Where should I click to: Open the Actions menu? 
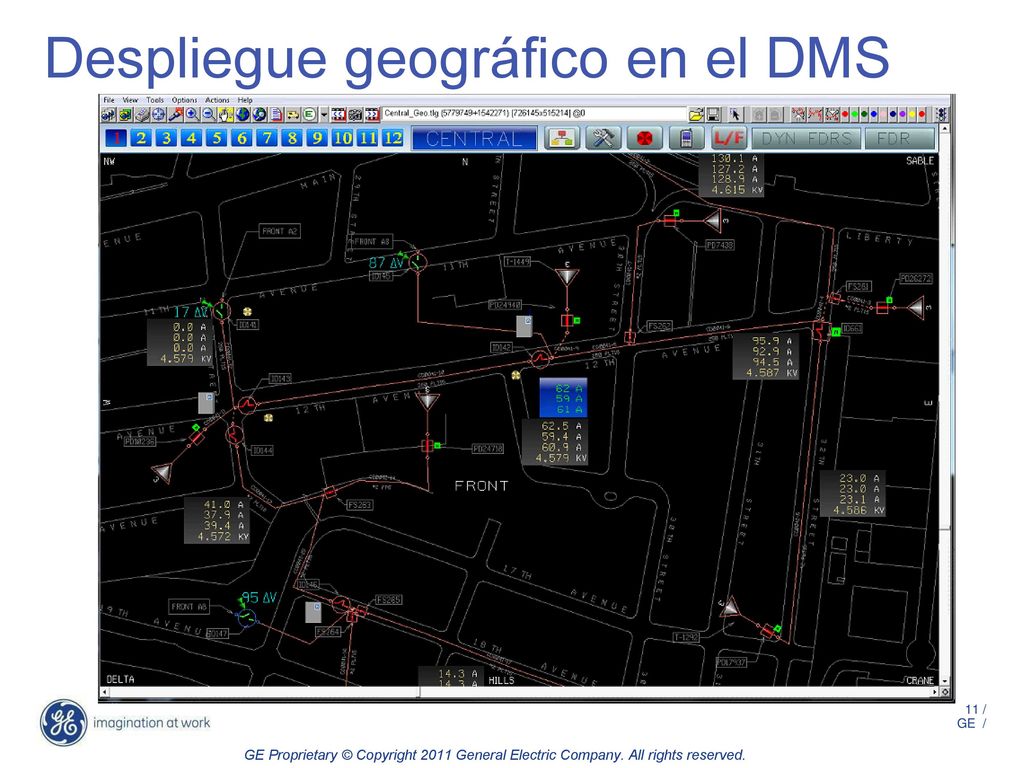point(217,100)
